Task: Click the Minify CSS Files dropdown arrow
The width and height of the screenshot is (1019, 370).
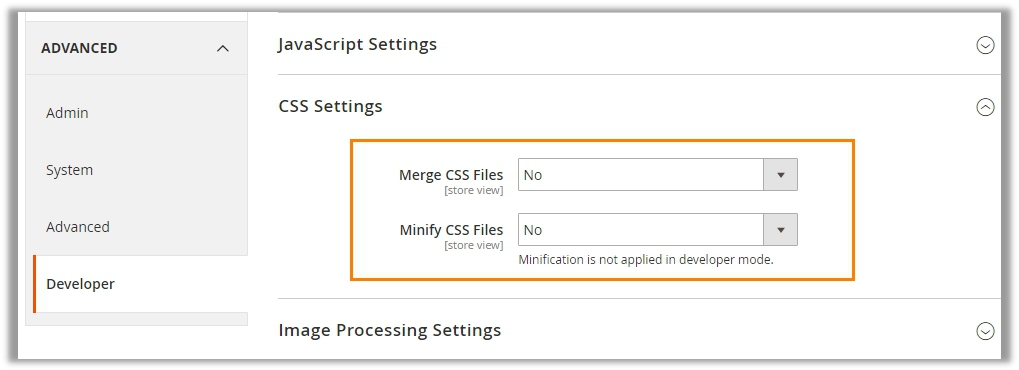Action: (780, 230)
